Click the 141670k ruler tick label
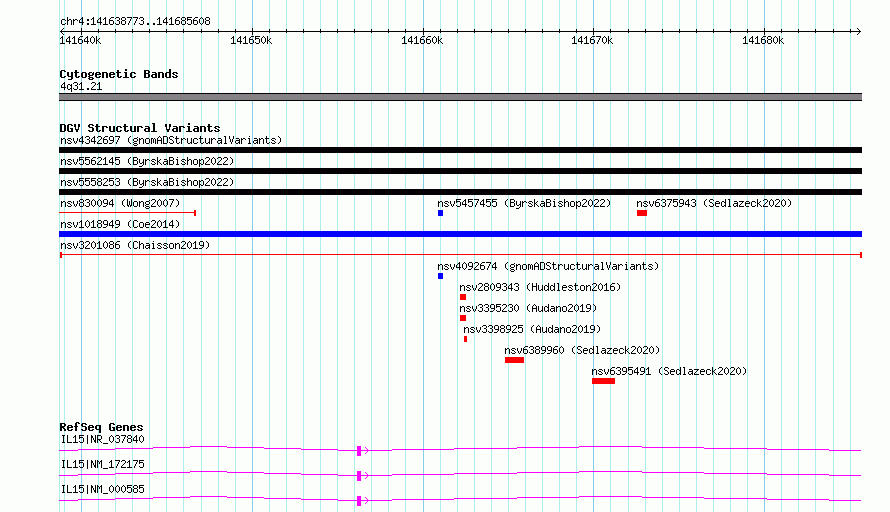Image resolution: width=890 pixels, height=512 pixels. (x=592, y=40)
